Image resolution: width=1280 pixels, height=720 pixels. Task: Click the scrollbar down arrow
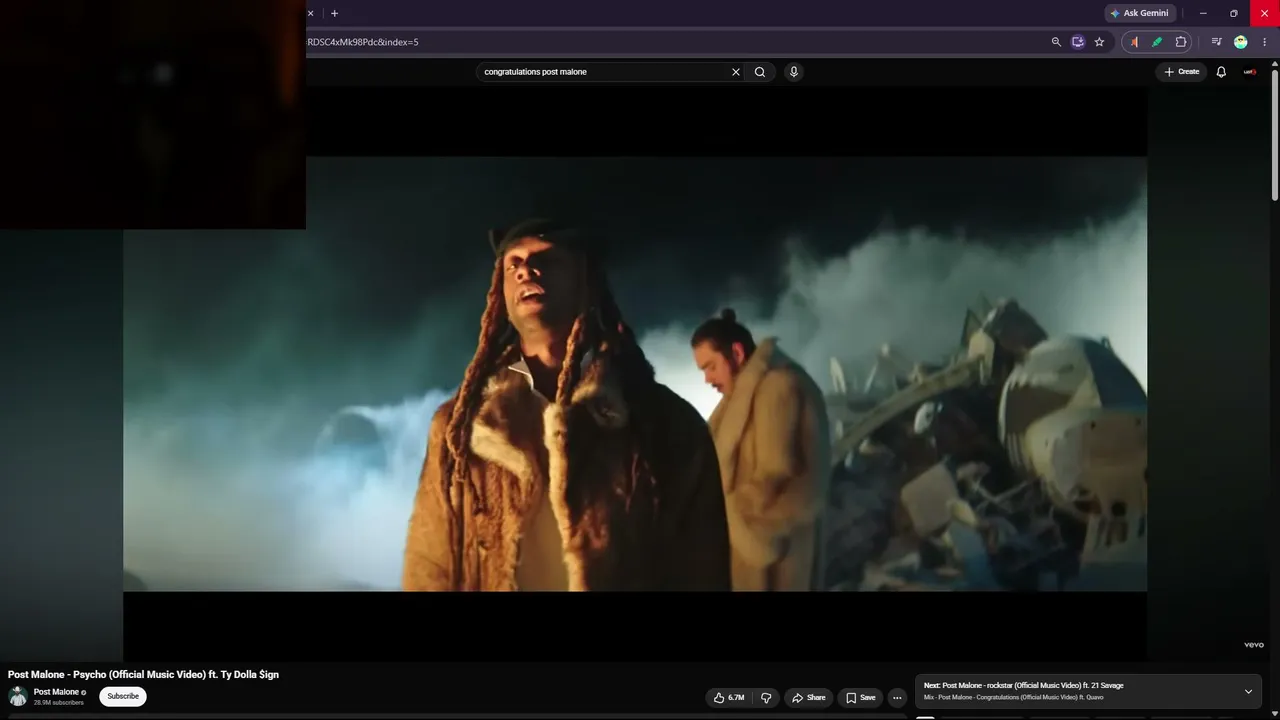click(x=1275, y=715)
